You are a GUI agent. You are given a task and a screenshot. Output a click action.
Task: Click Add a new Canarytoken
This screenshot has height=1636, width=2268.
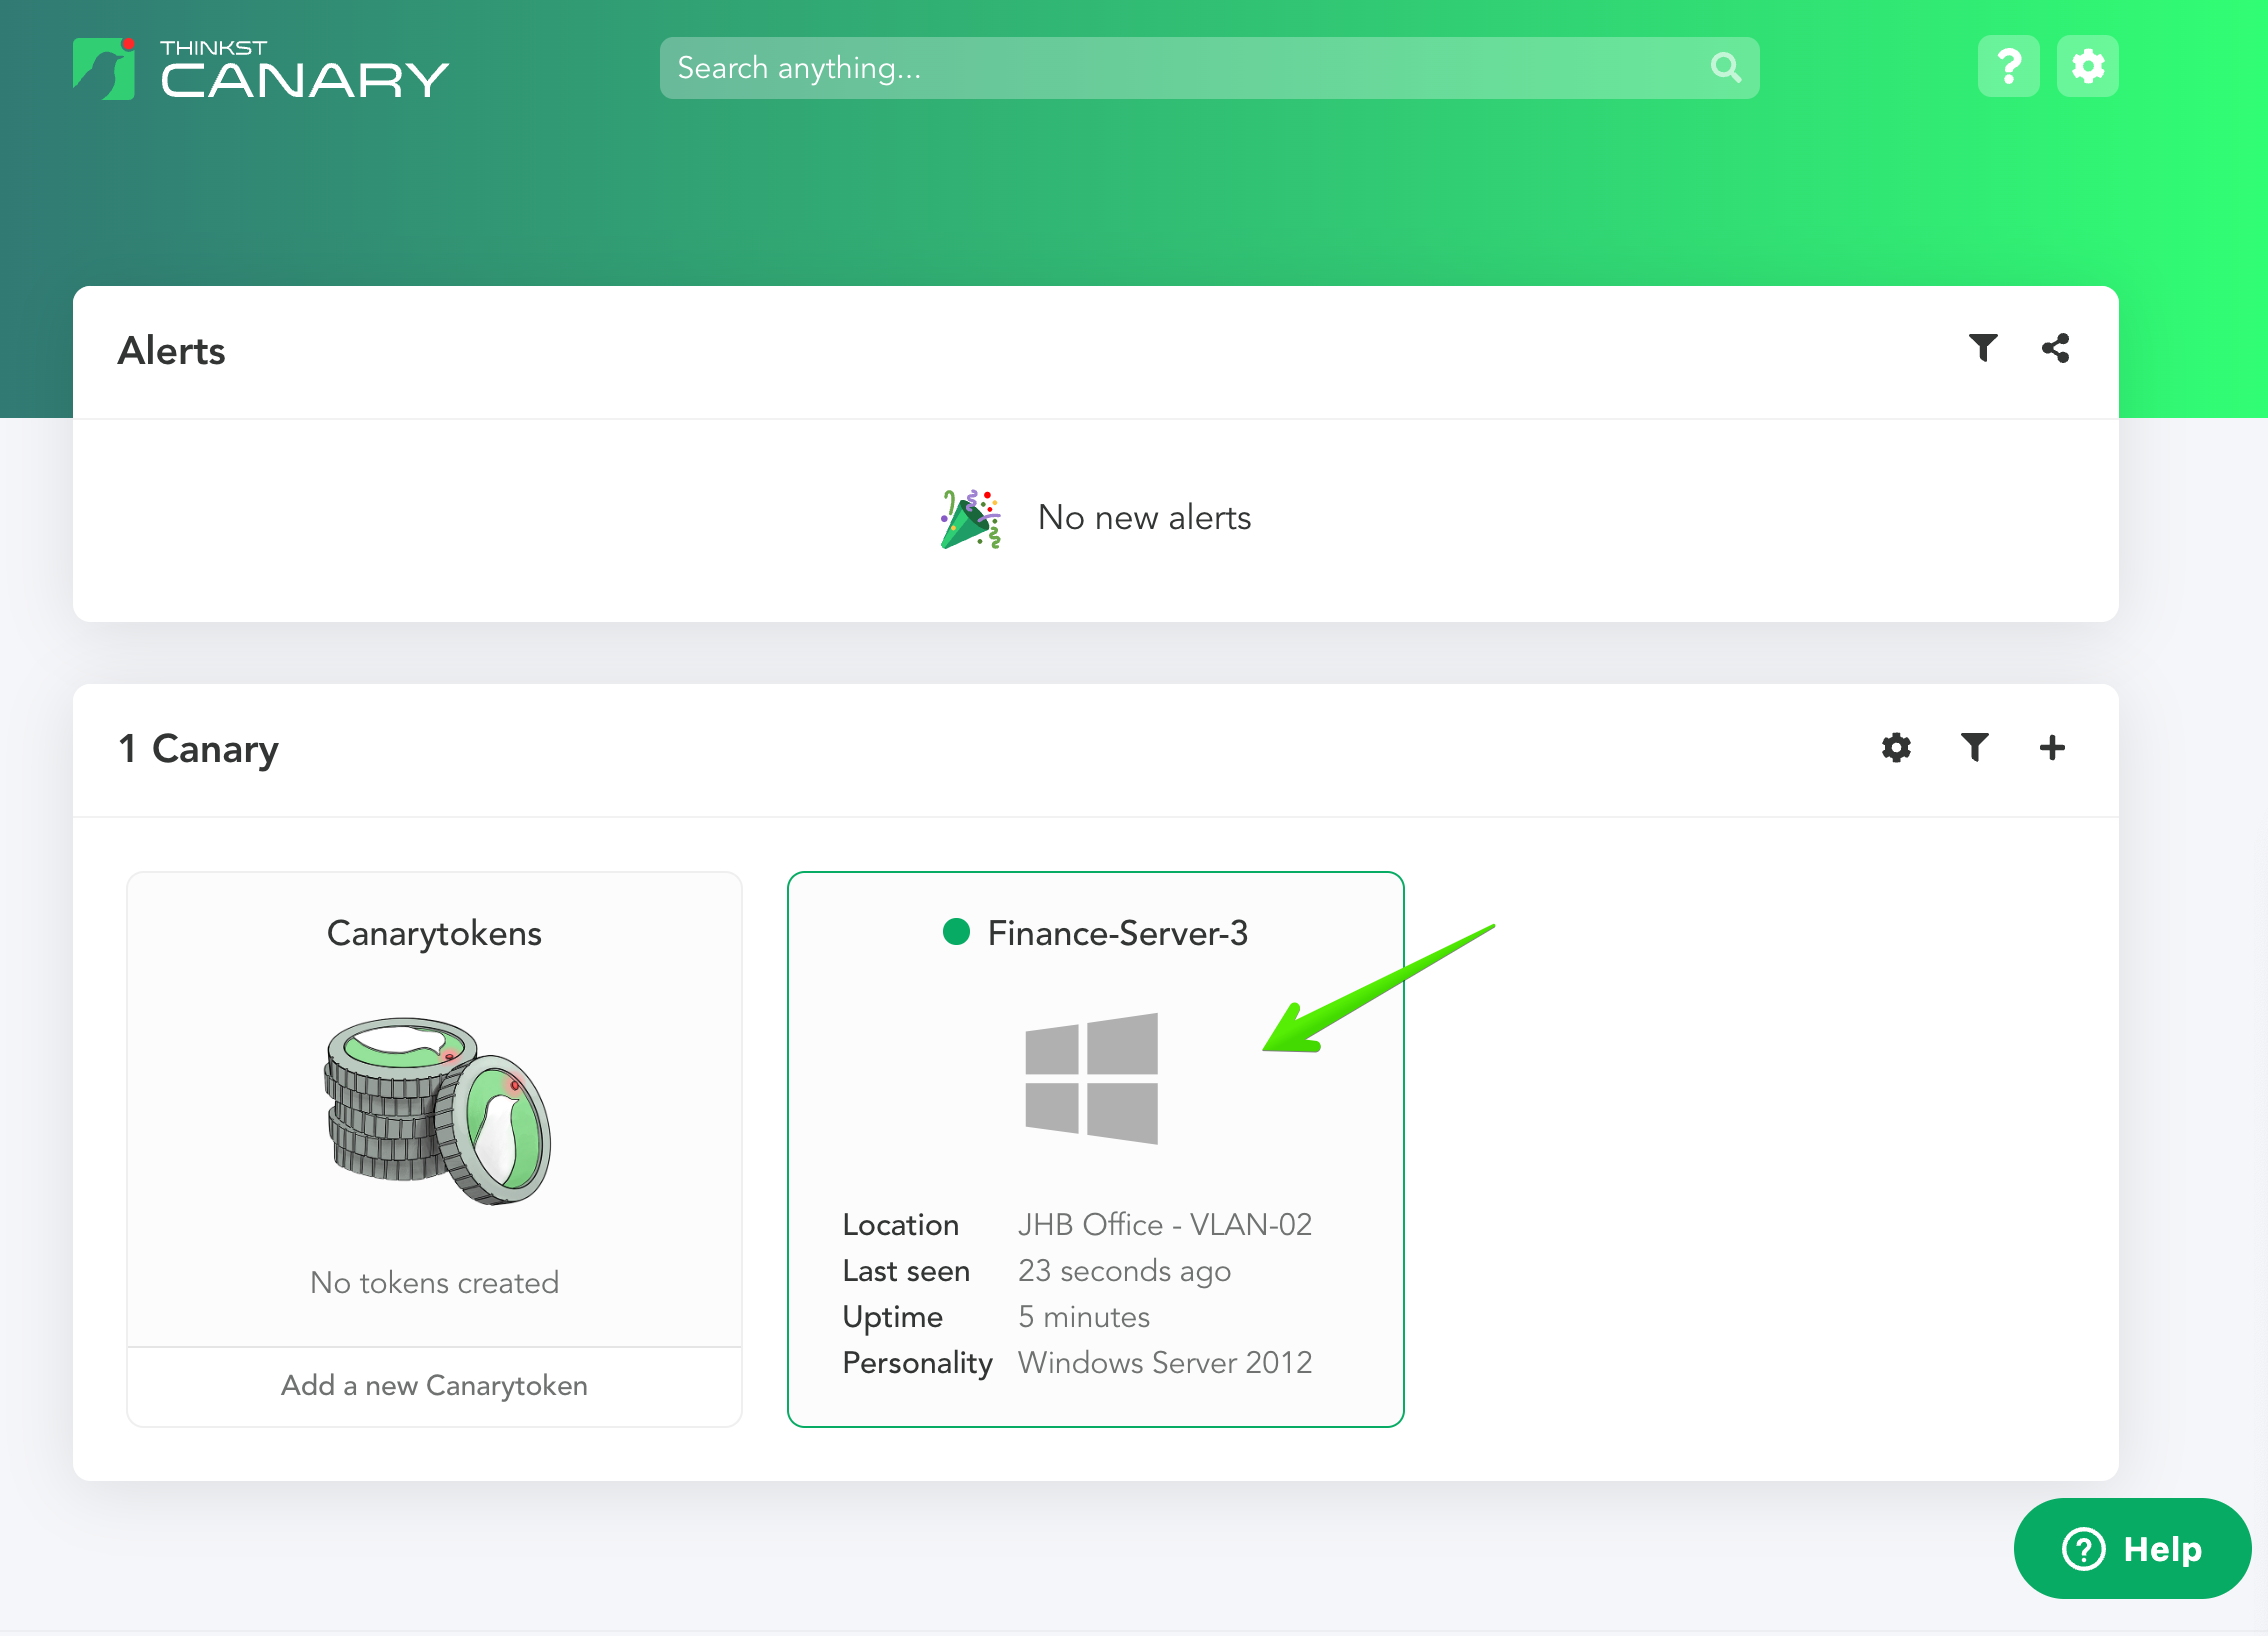point(434,1385)
